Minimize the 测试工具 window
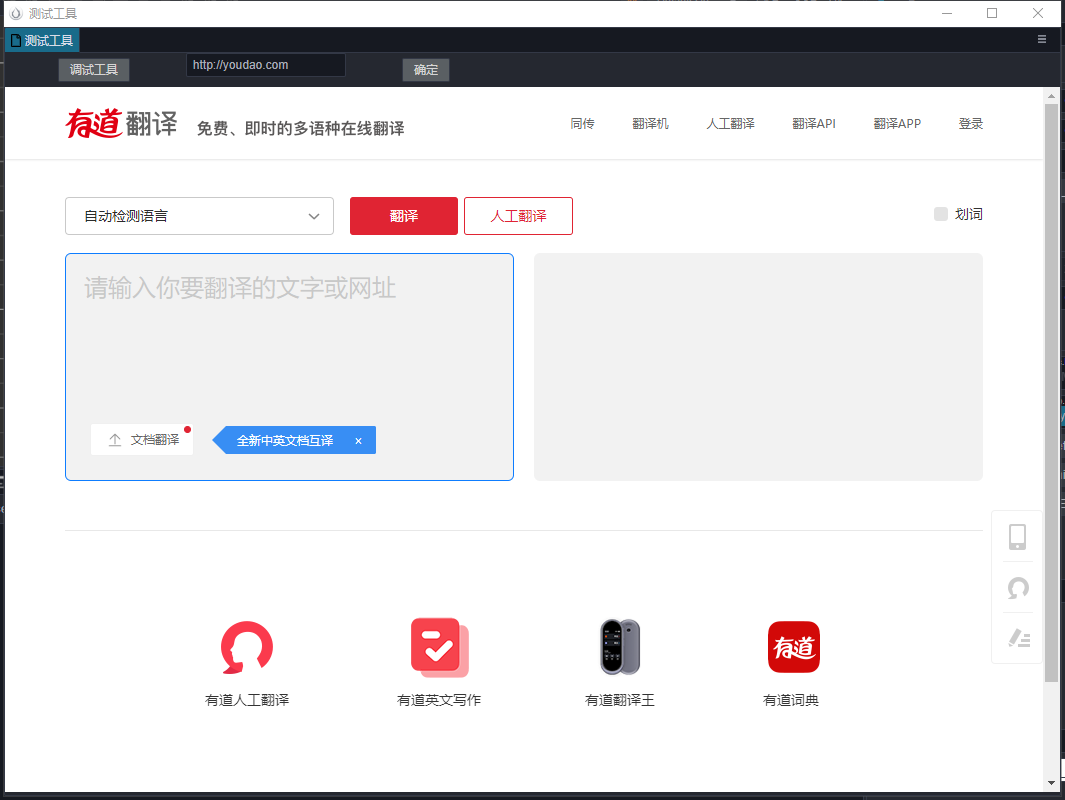This screenshot has height=800, width=1065. [947, 13]
